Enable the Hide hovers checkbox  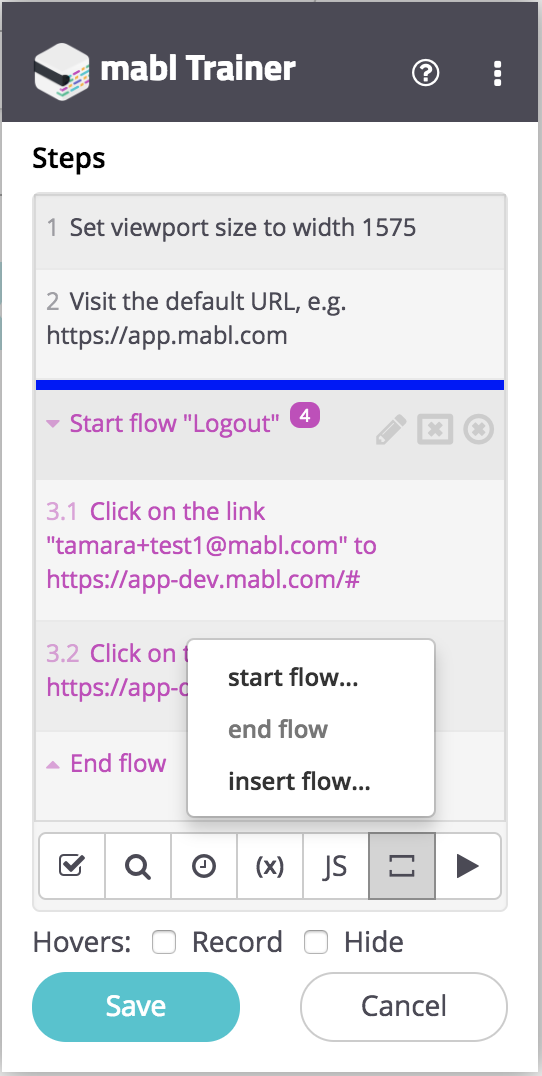pos(316,943)
